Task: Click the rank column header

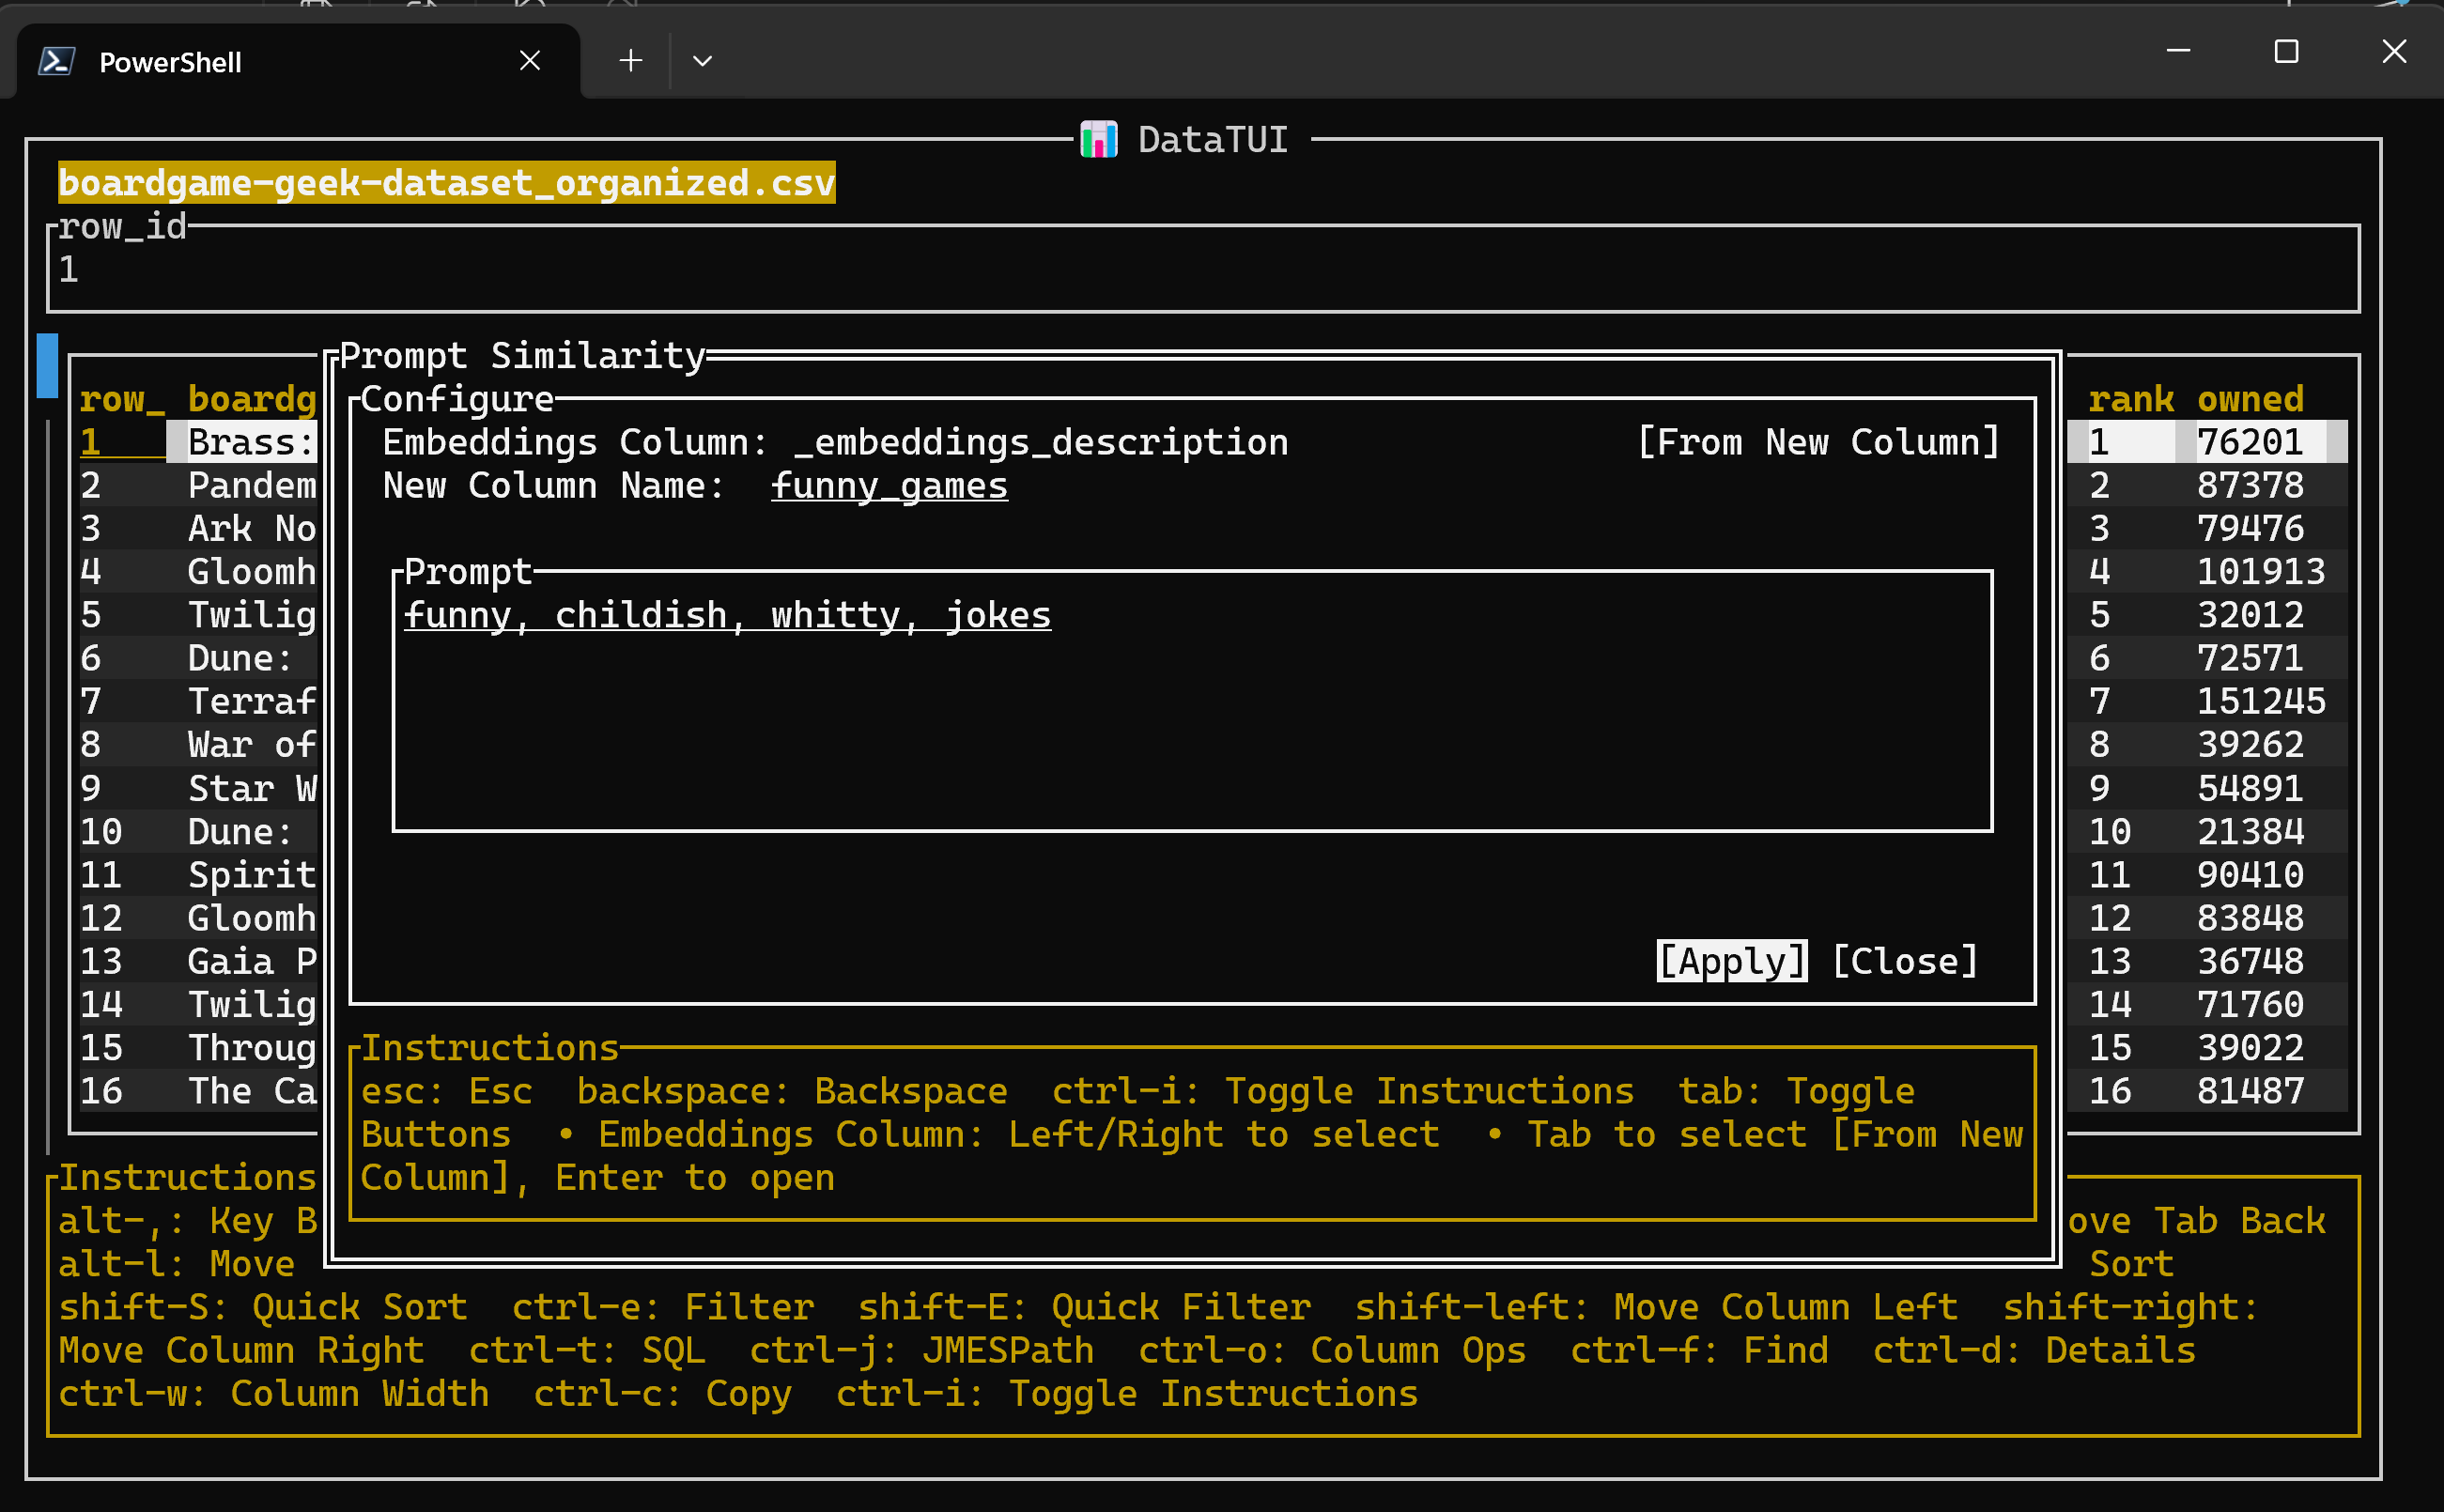Action: pyautogui.click(x=2130, y=399)
